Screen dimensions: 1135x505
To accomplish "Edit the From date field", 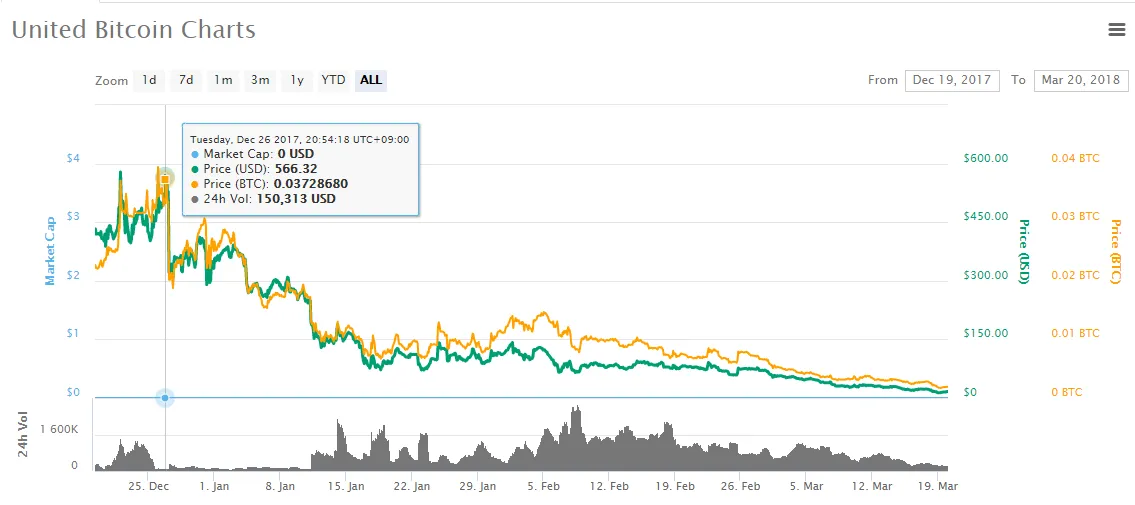I will tap(951, 80).
